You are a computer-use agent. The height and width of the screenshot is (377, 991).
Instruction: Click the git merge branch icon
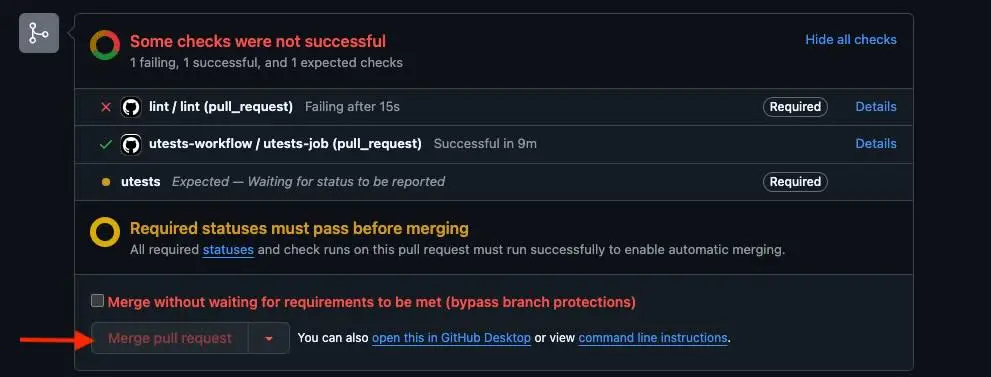[39, 33]
